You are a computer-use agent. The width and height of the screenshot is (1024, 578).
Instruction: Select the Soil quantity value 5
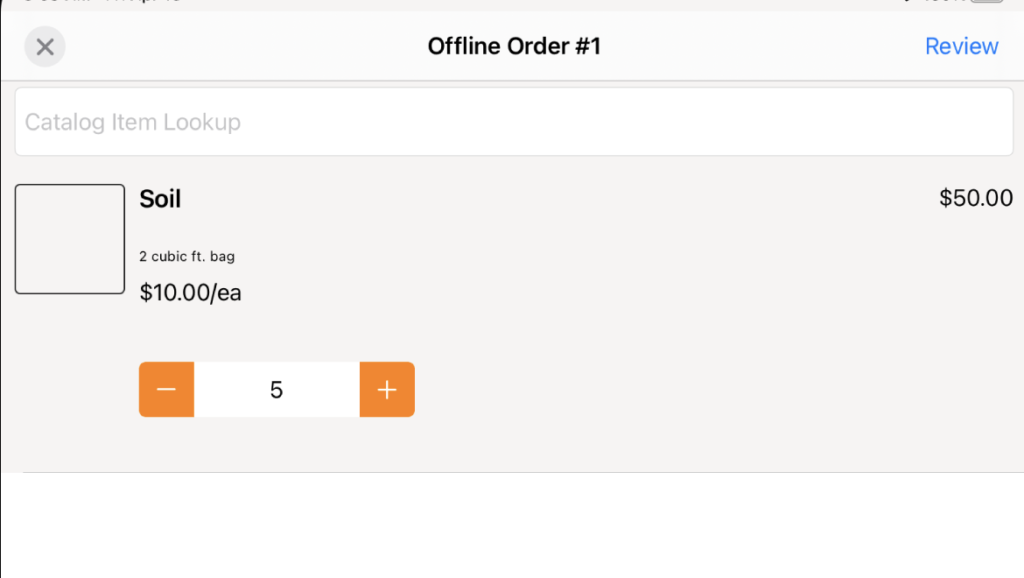coord(276,389)
